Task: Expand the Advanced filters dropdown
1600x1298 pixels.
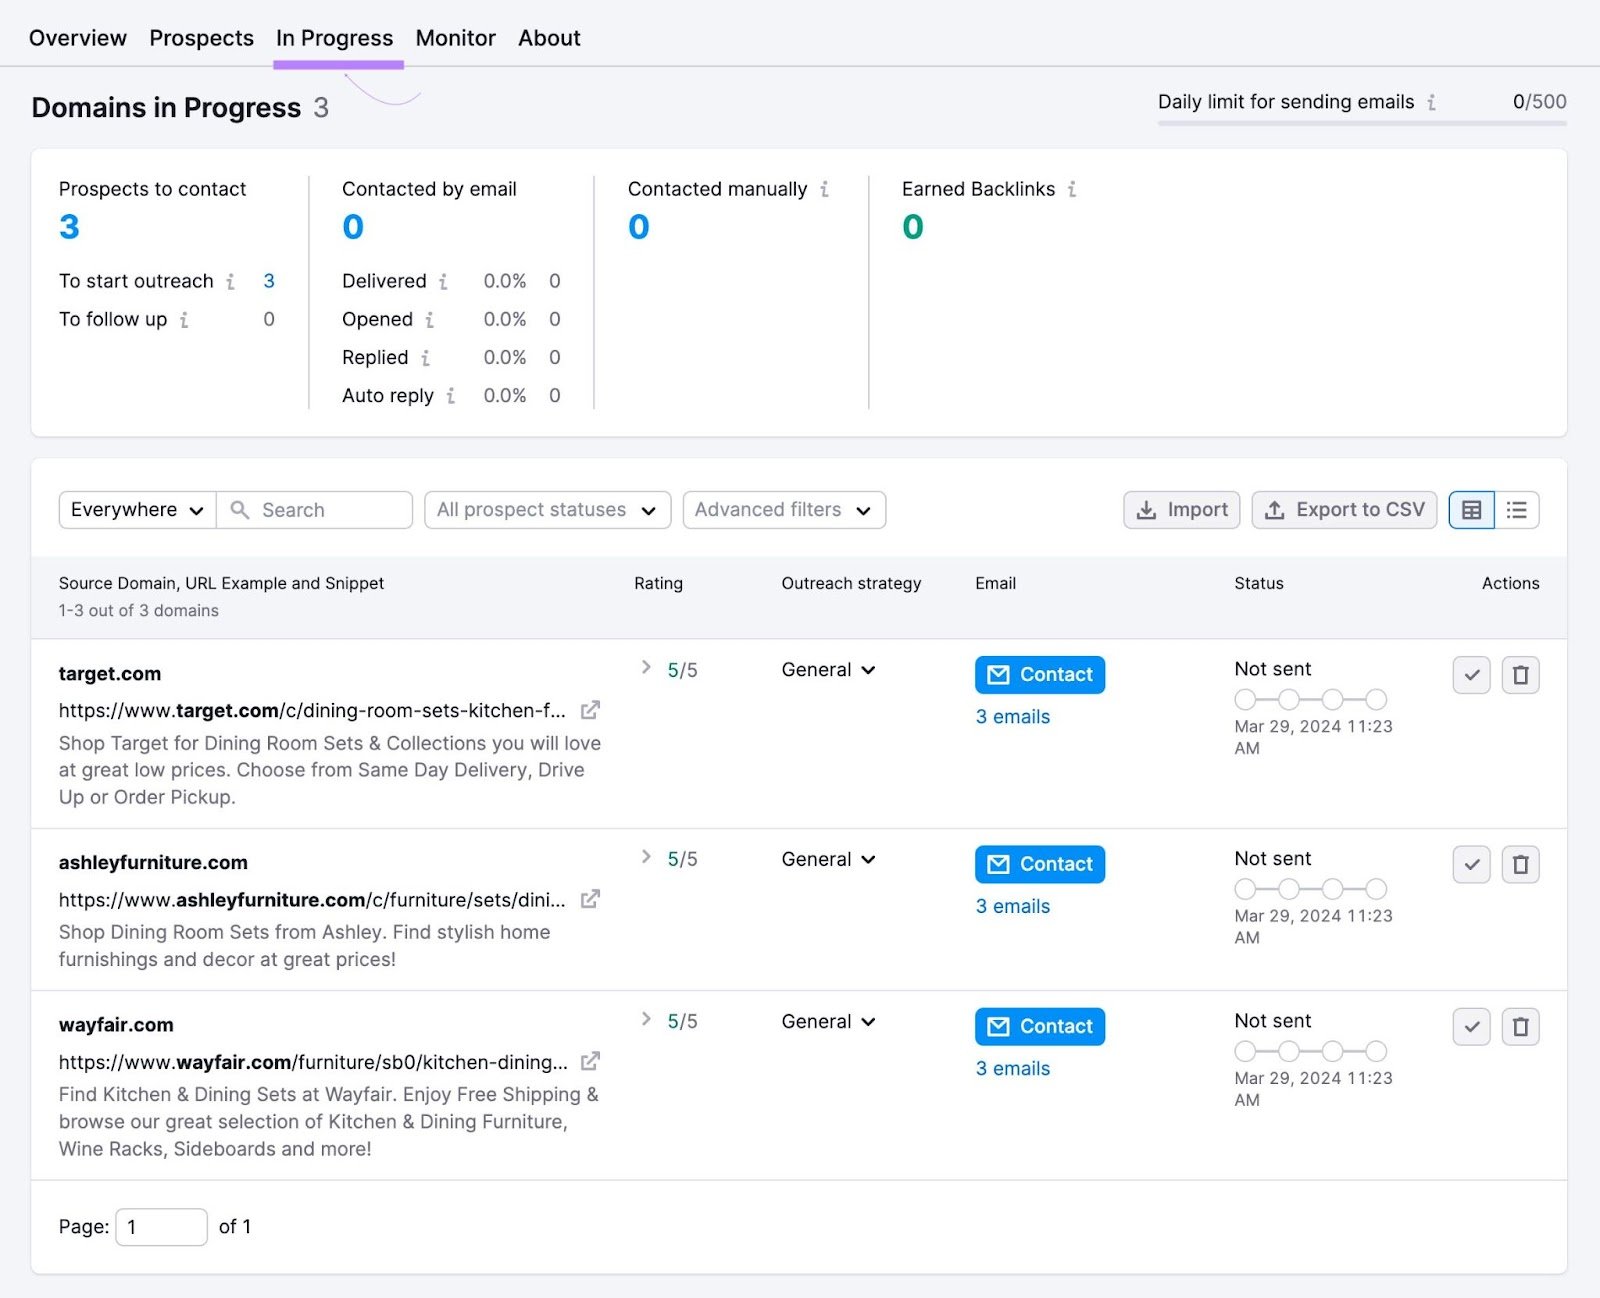Action: [783, 510]
